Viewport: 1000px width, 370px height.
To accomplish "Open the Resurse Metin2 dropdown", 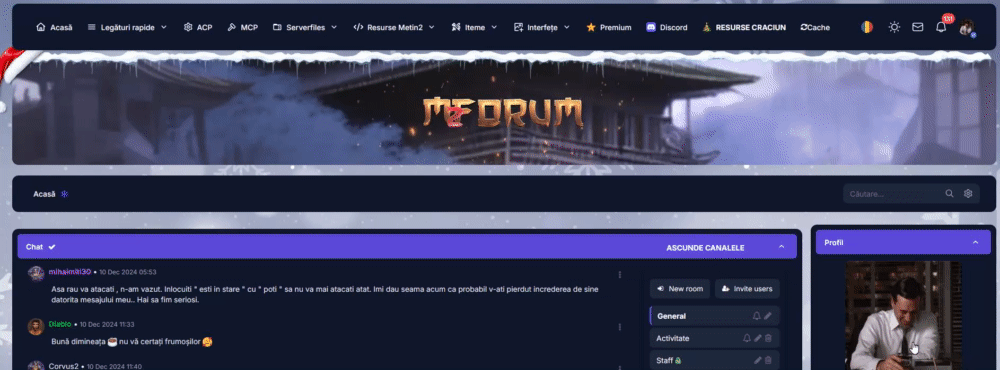I will point(393,27).
